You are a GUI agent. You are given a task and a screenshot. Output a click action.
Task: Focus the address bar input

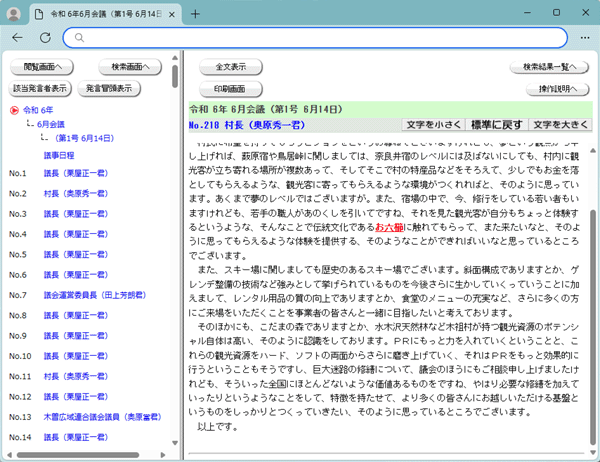315,38
